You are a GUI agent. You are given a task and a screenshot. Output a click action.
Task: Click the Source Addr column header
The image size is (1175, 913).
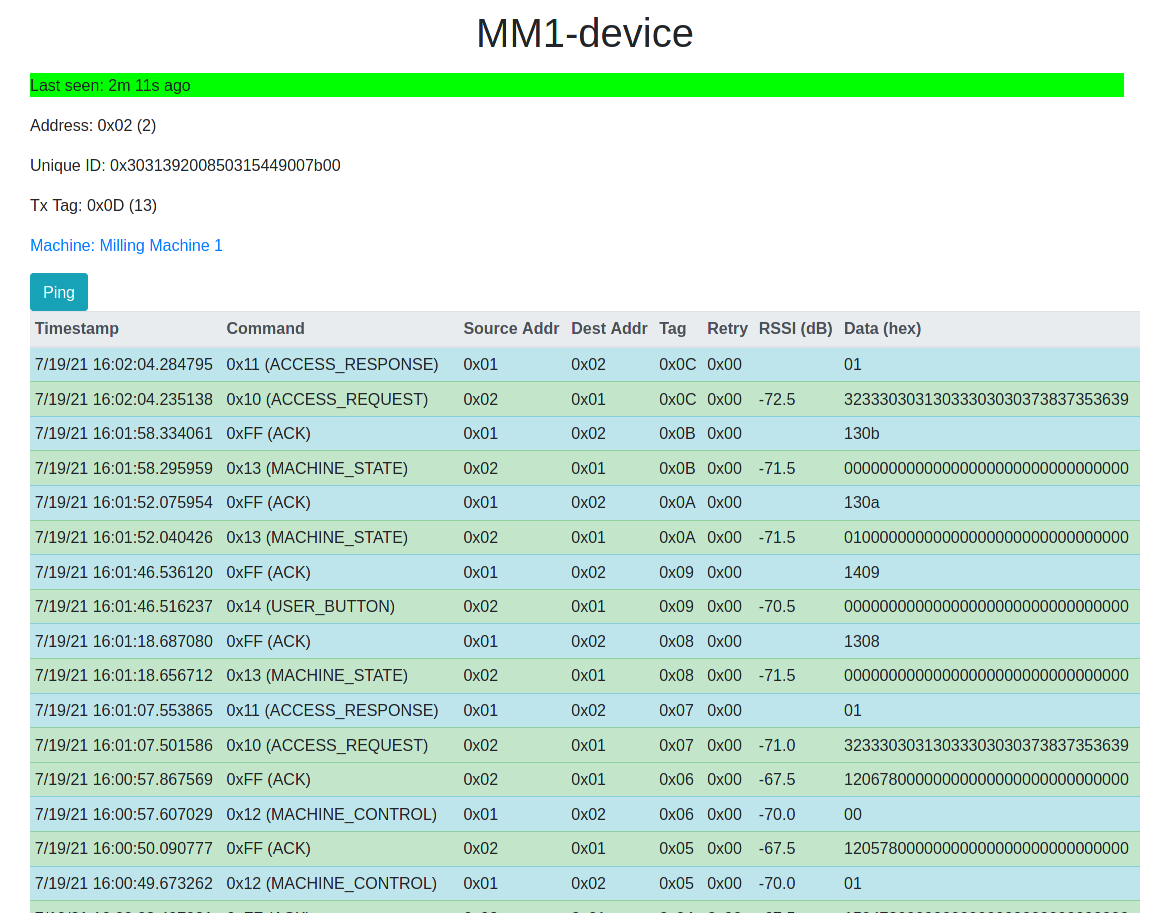[511, 328]
